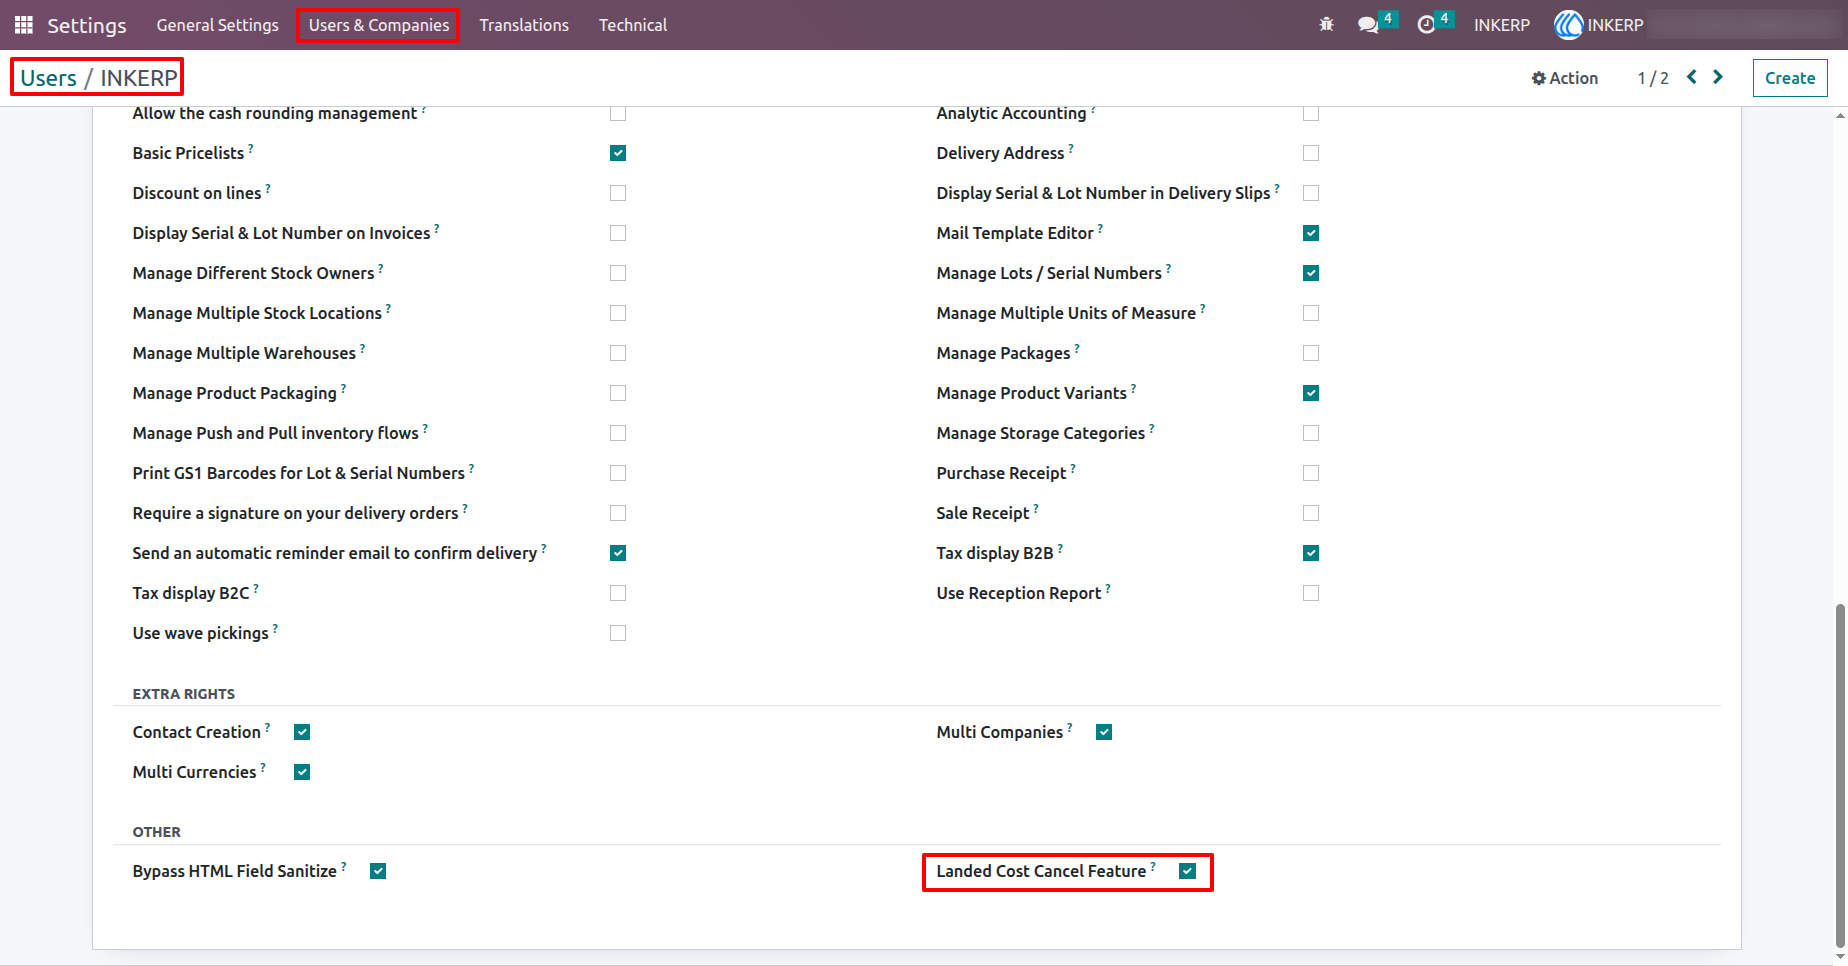Open the Users & Companies menu

[379, 25]
